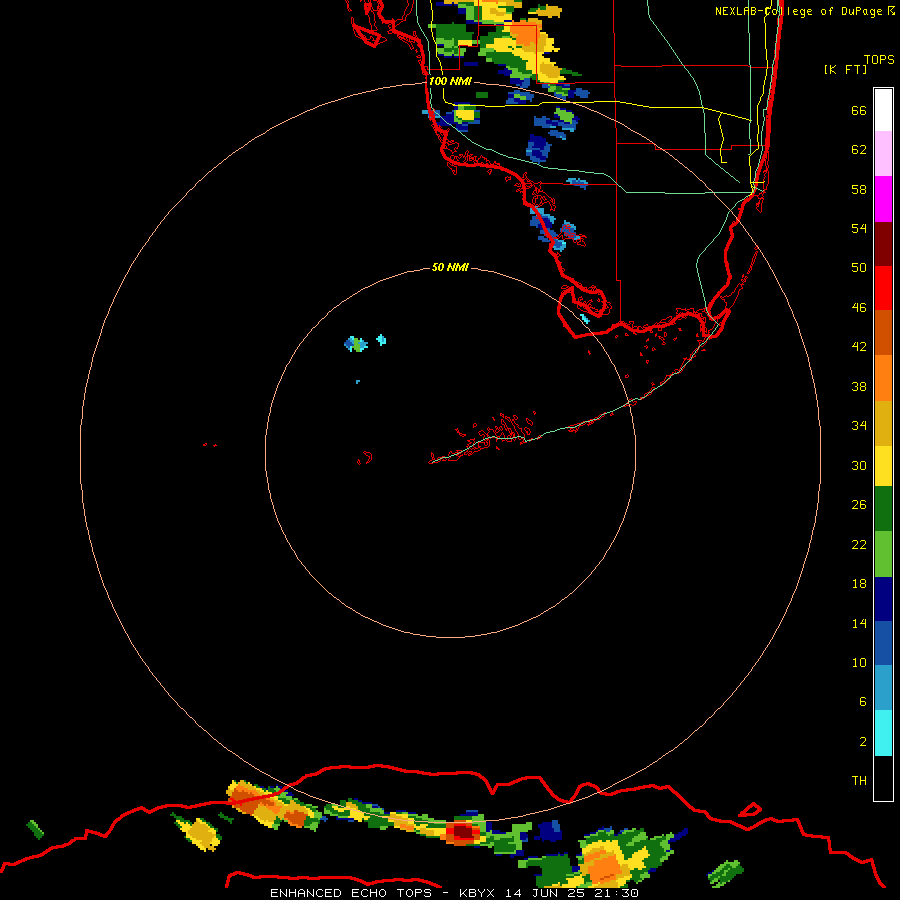Click the TH threshold legend label
This screenshot has height=900, width=900.
point(859,781)
